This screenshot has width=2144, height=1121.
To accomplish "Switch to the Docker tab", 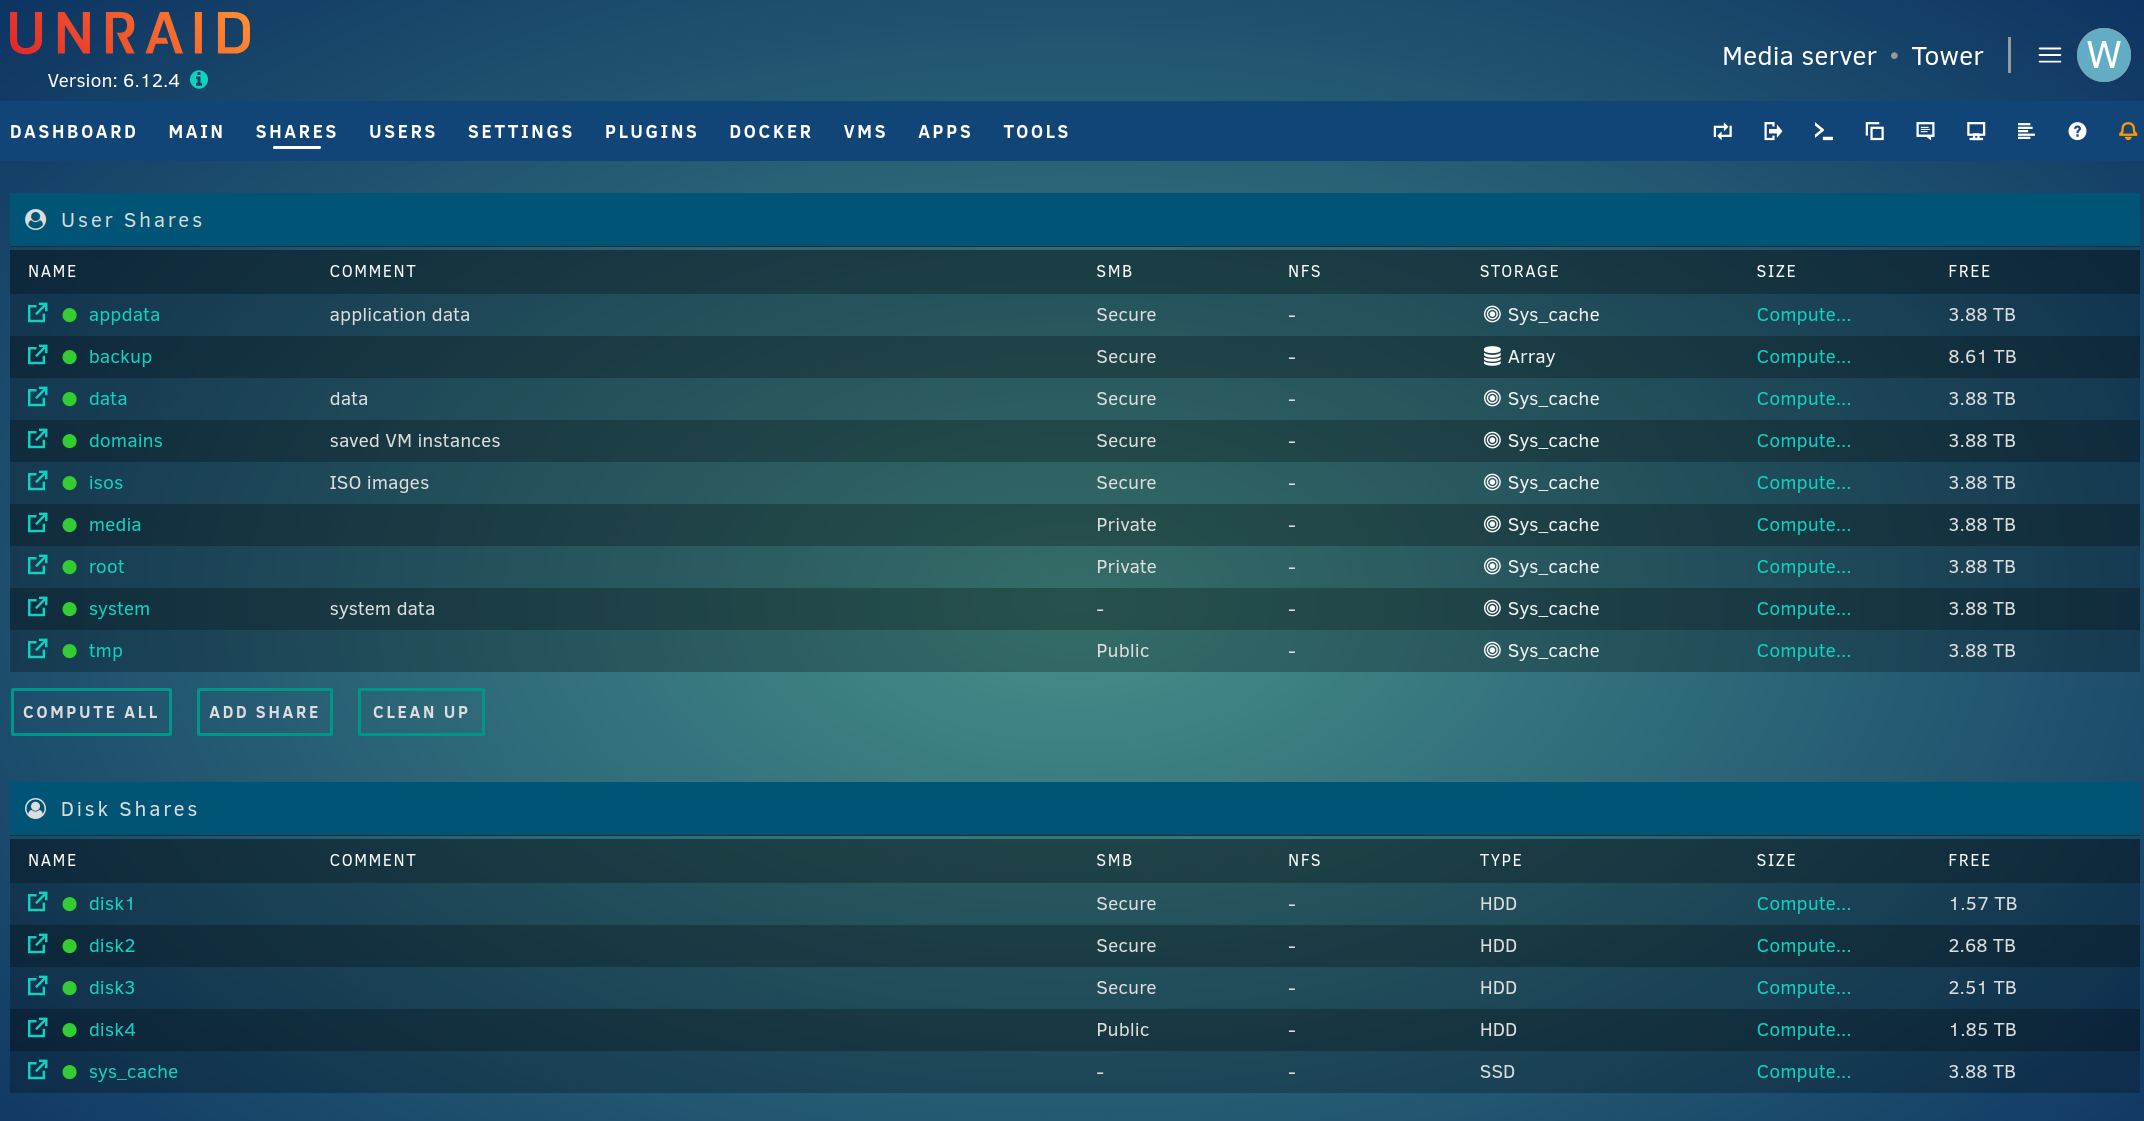I will click(x=770, y=132).
